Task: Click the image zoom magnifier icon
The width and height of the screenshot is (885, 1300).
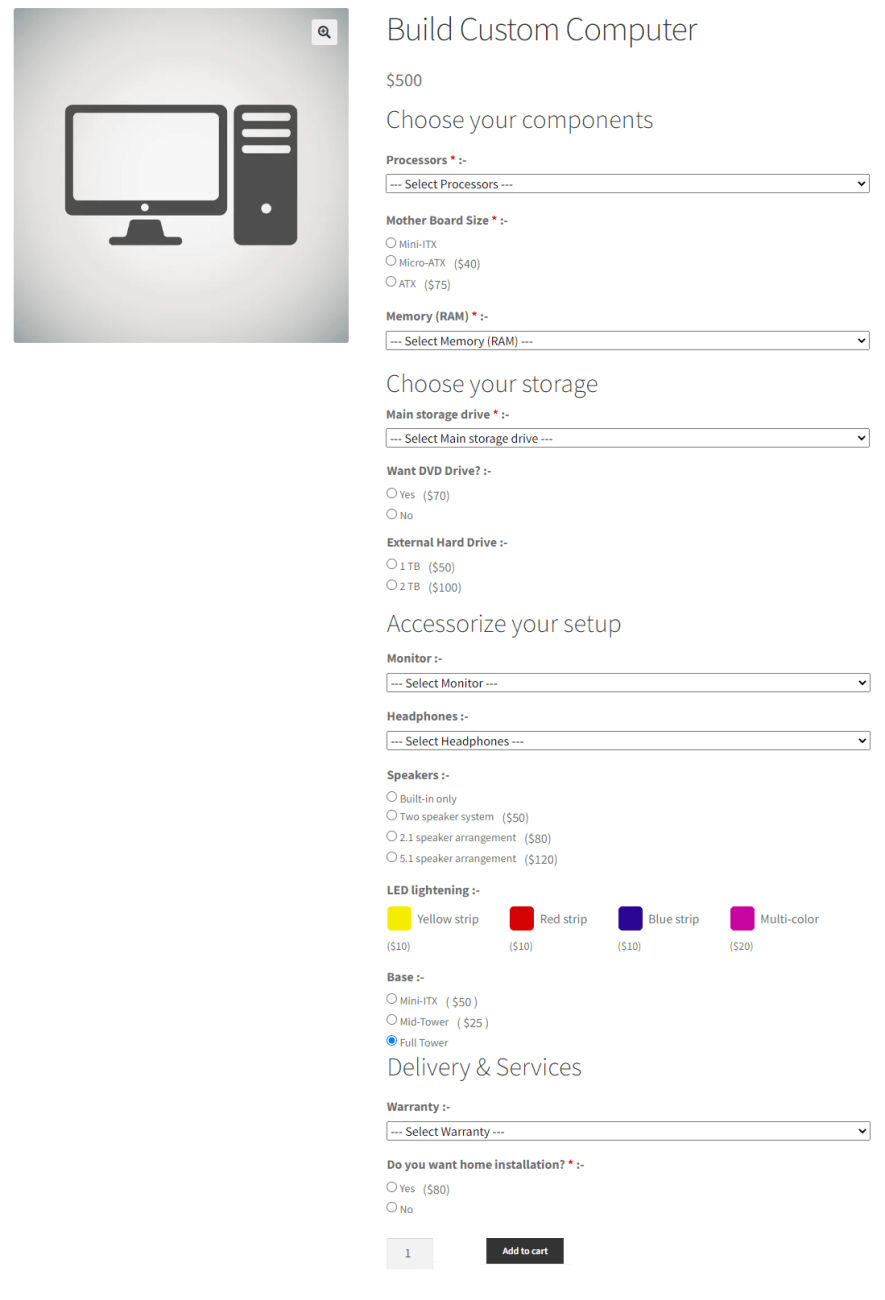Action: point(323,32)
